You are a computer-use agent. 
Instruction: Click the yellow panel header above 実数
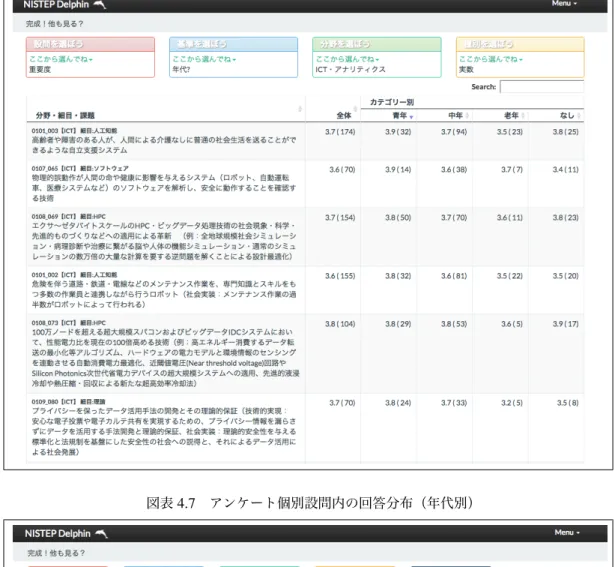point(520,44)
